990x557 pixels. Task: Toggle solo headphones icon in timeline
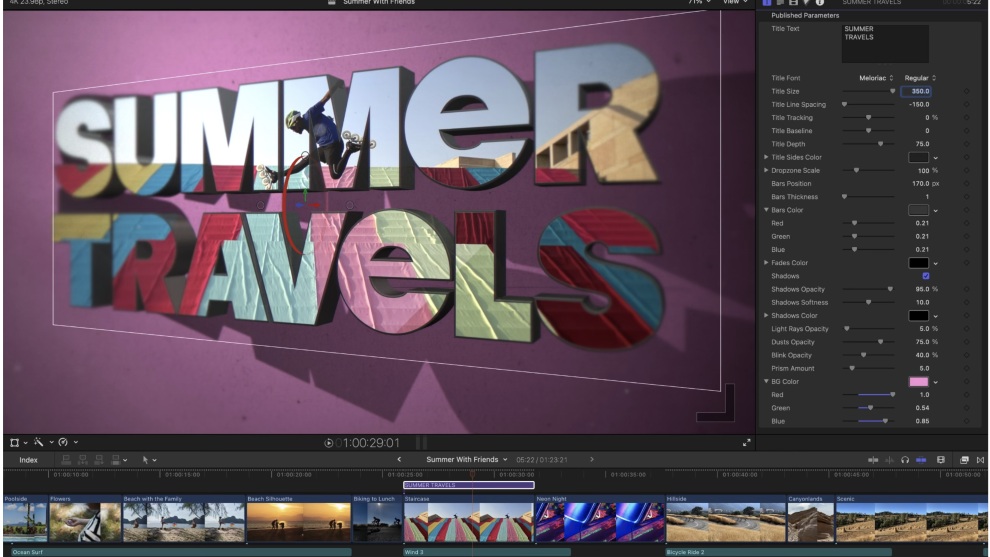905,460
